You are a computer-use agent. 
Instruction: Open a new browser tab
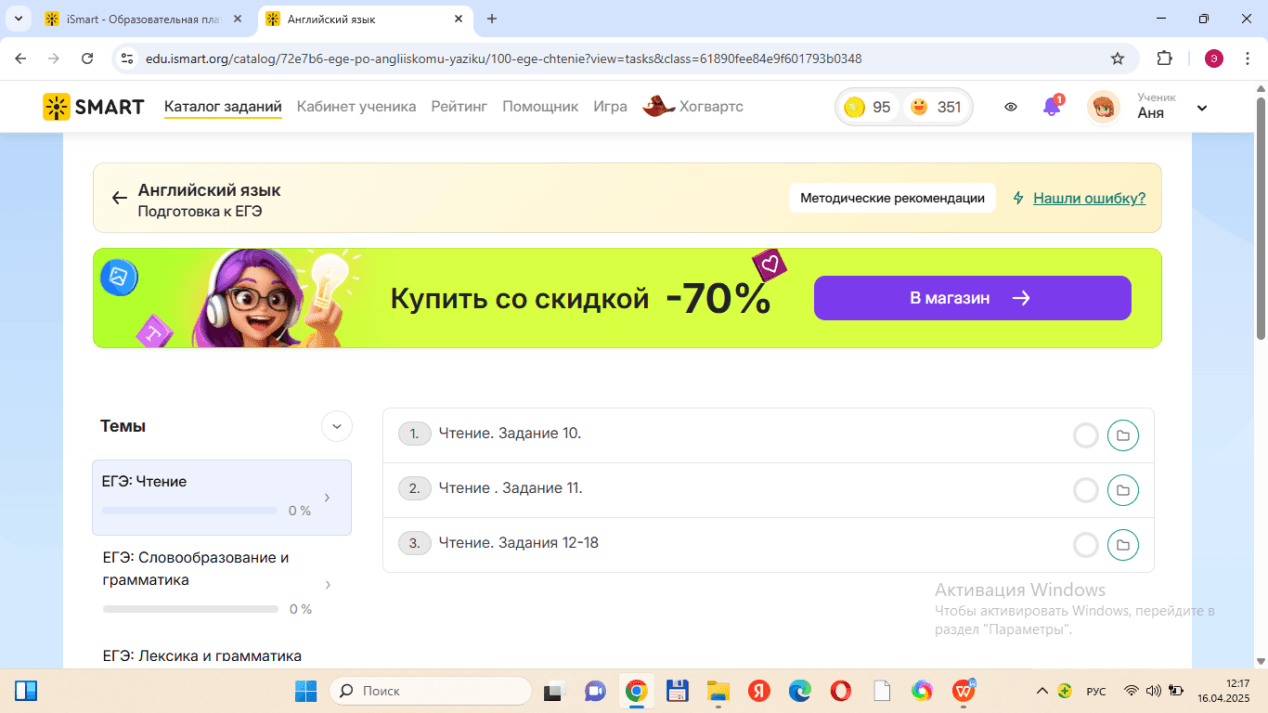click(x=492, y=19)
